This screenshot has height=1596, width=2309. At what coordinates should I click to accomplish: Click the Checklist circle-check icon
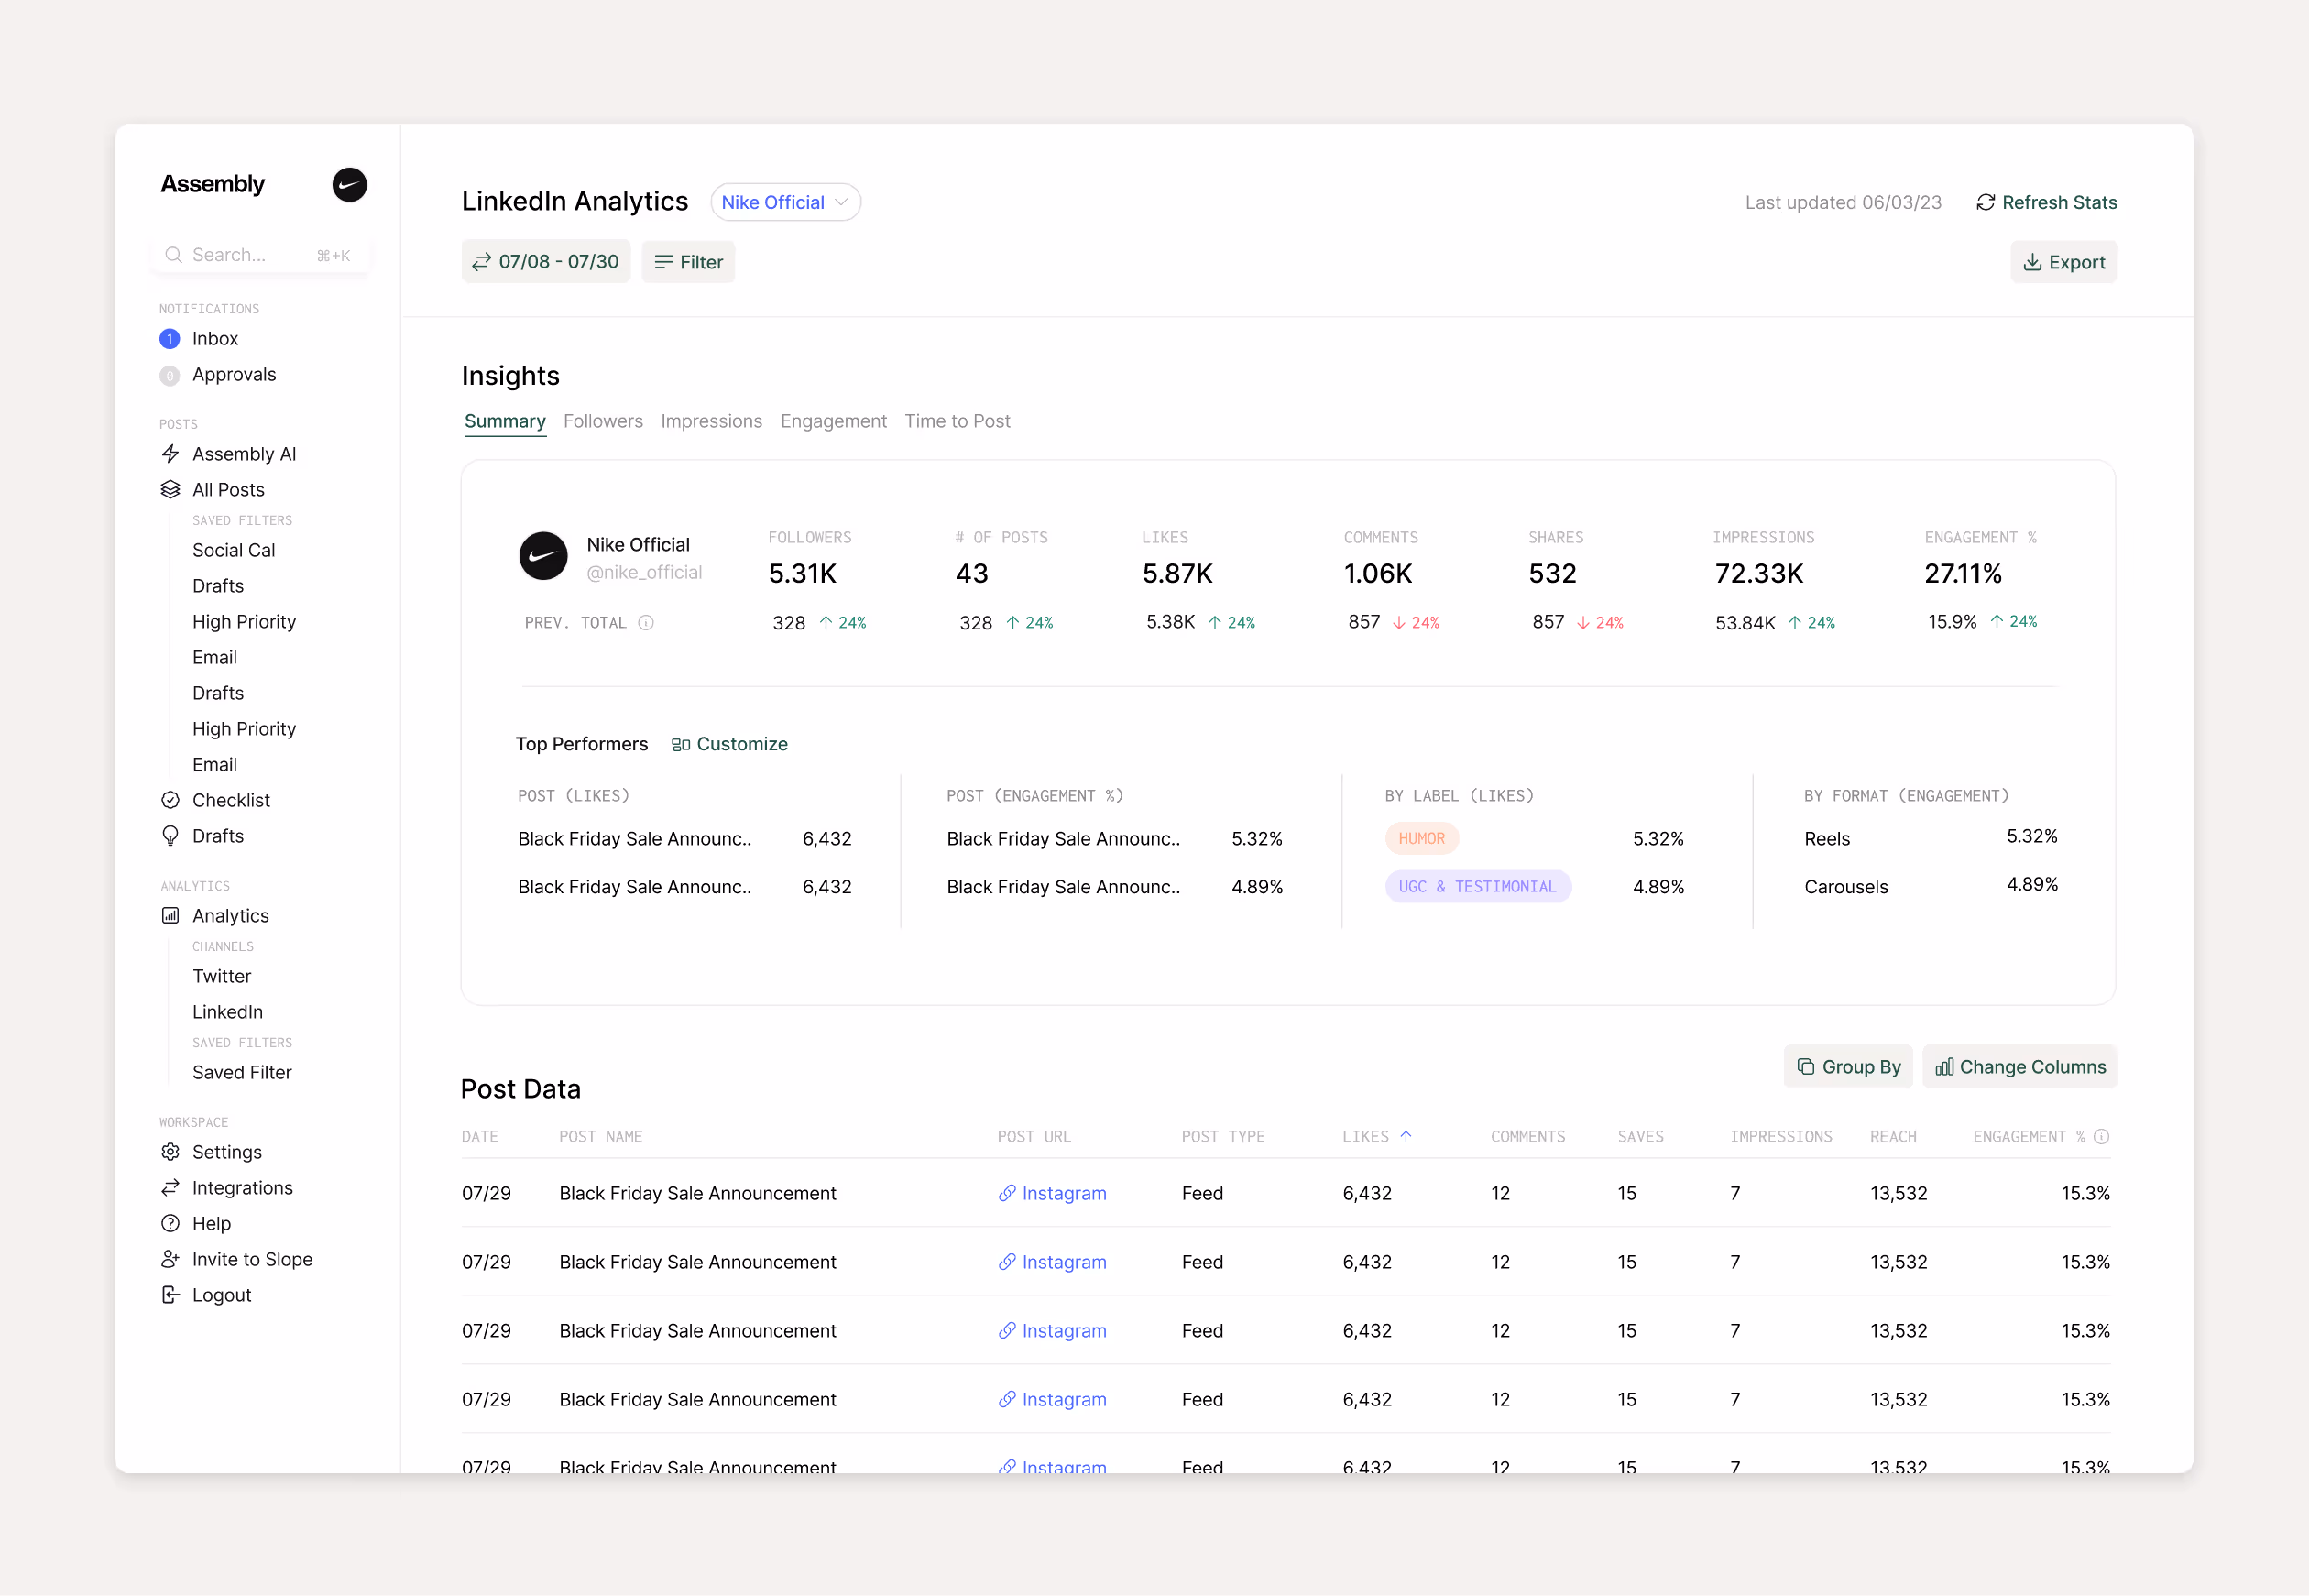[x=171, y=800]
